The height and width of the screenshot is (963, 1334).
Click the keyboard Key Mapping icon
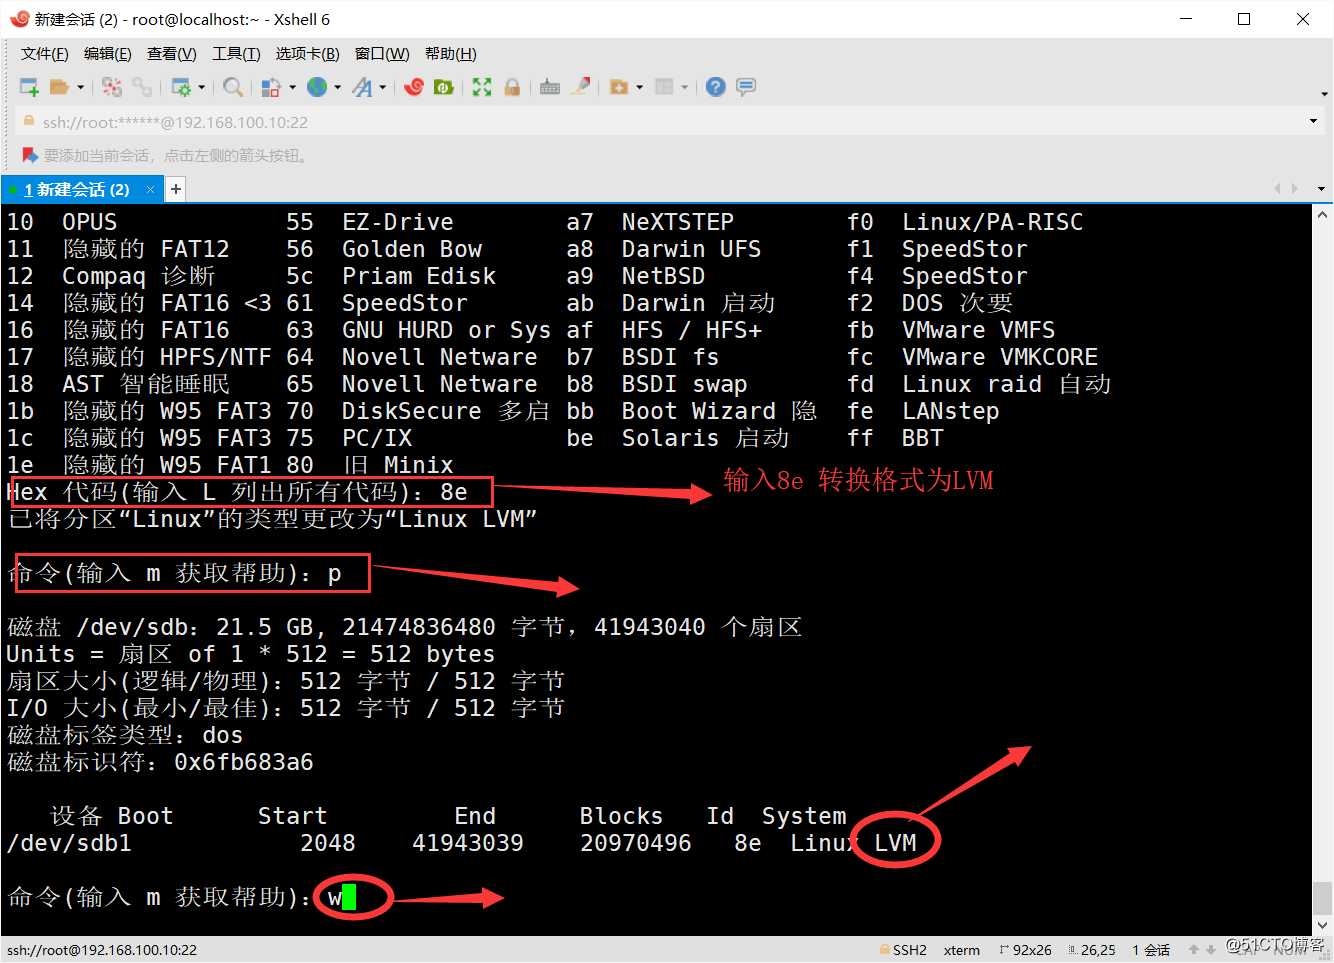click(550, 87)
